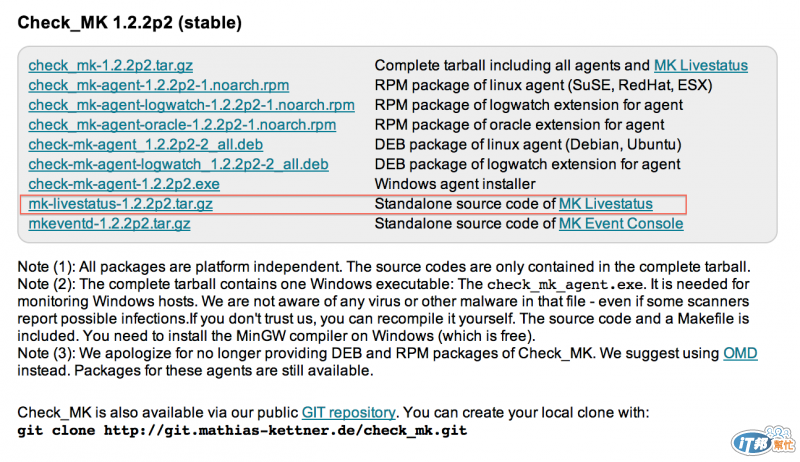800x462 pixels.
Task: Click 'DEB package of linux agent (Debian, Ubuntu)' text
Action: (528, 145)
